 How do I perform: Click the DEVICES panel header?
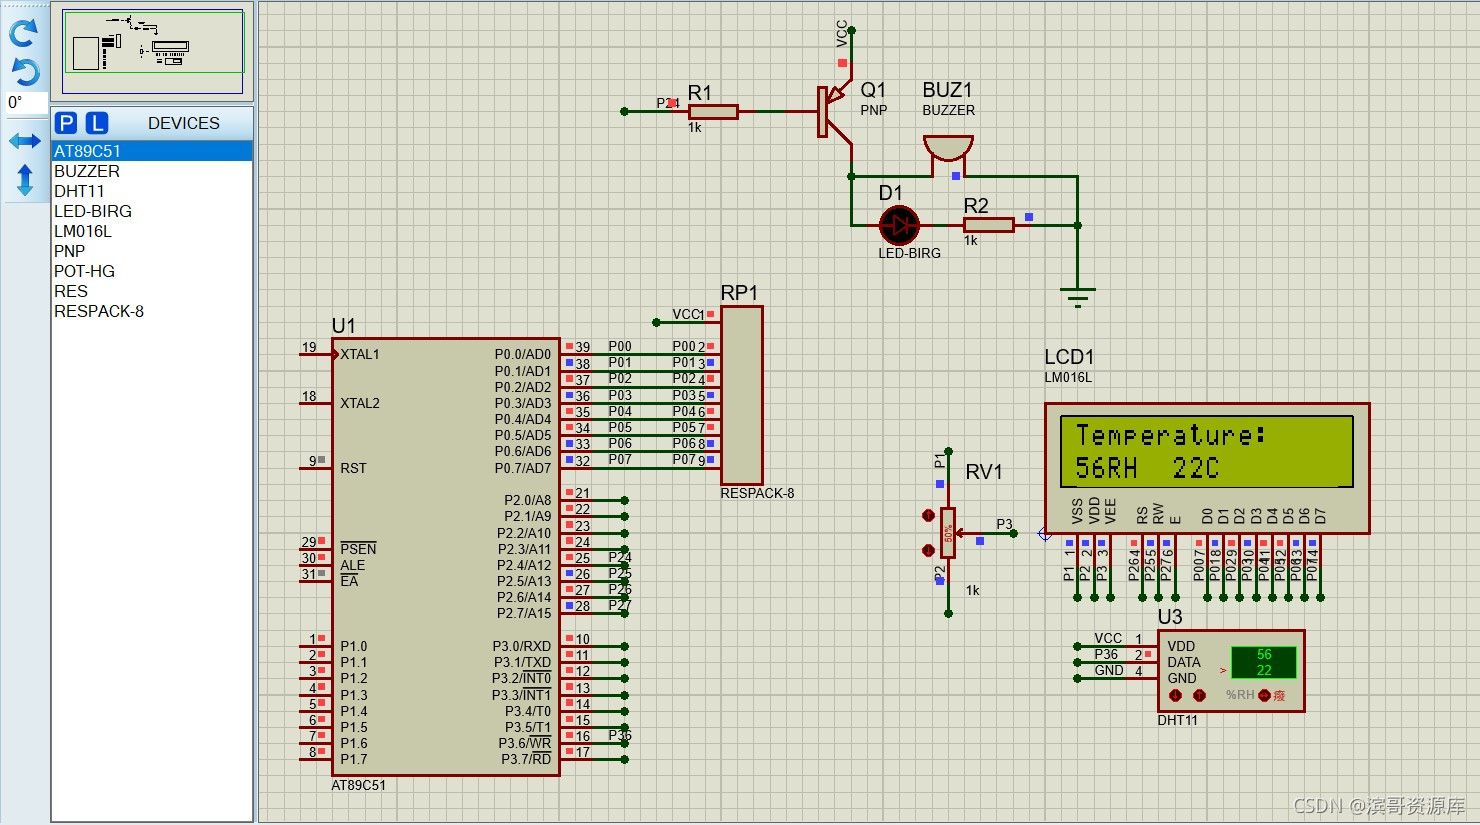click(183, 123)
